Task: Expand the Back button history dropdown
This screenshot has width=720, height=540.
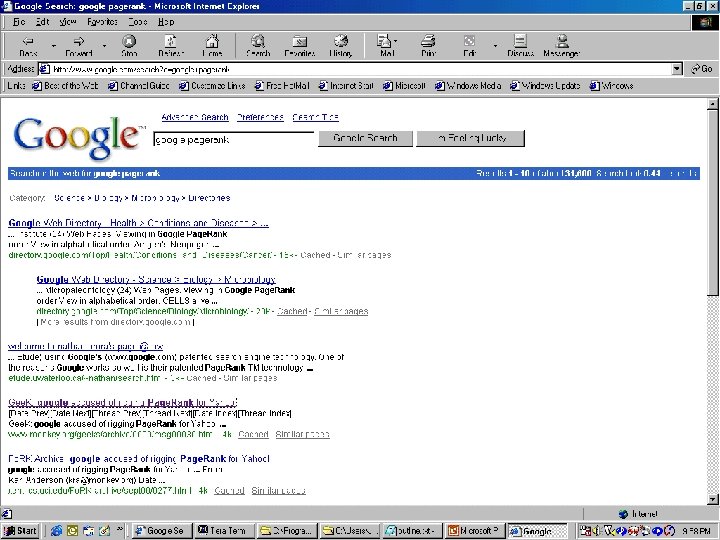Action: click(54, 46)
